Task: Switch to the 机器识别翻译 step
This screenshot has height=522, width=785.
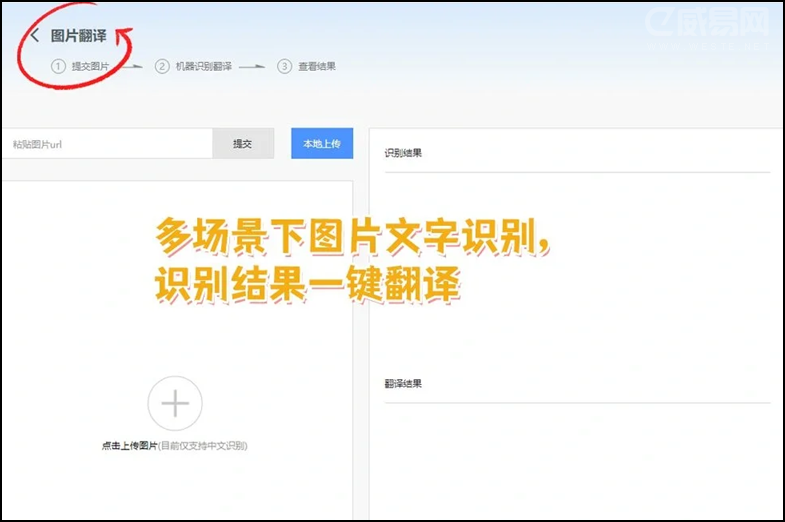Action: pos(204,67)
